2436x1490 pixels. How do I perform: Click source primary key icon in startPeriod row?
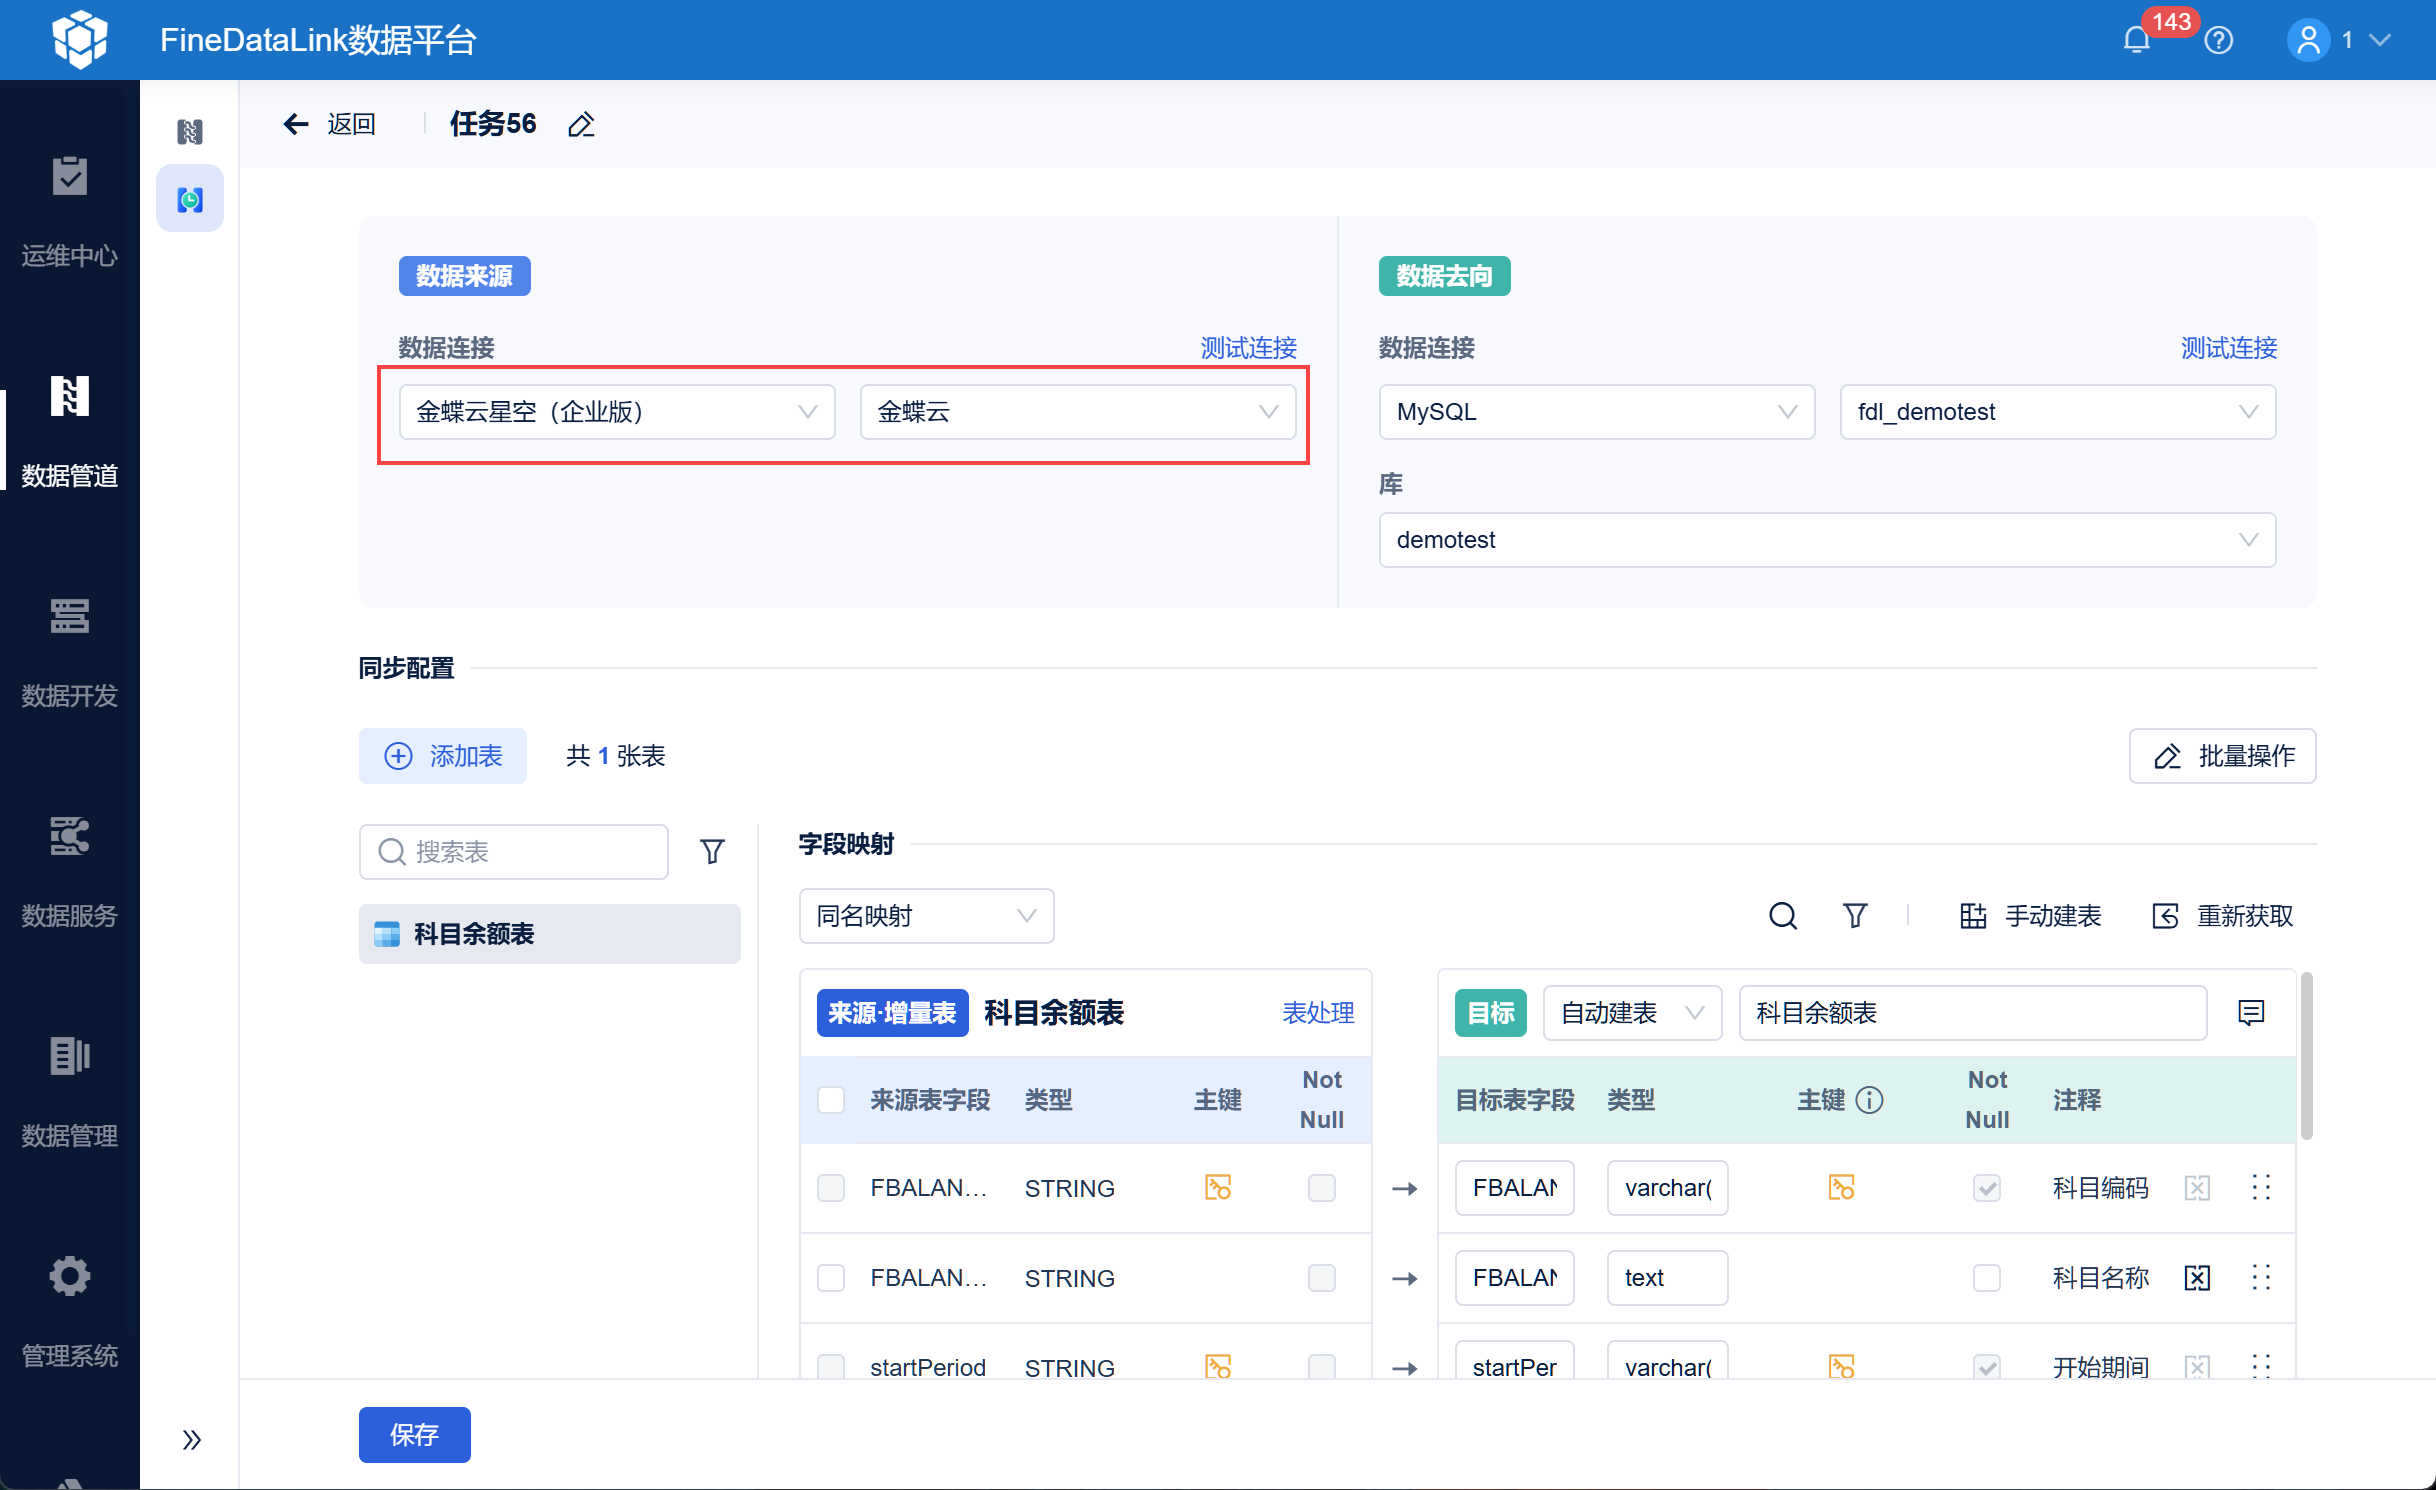point(1218,1366)
